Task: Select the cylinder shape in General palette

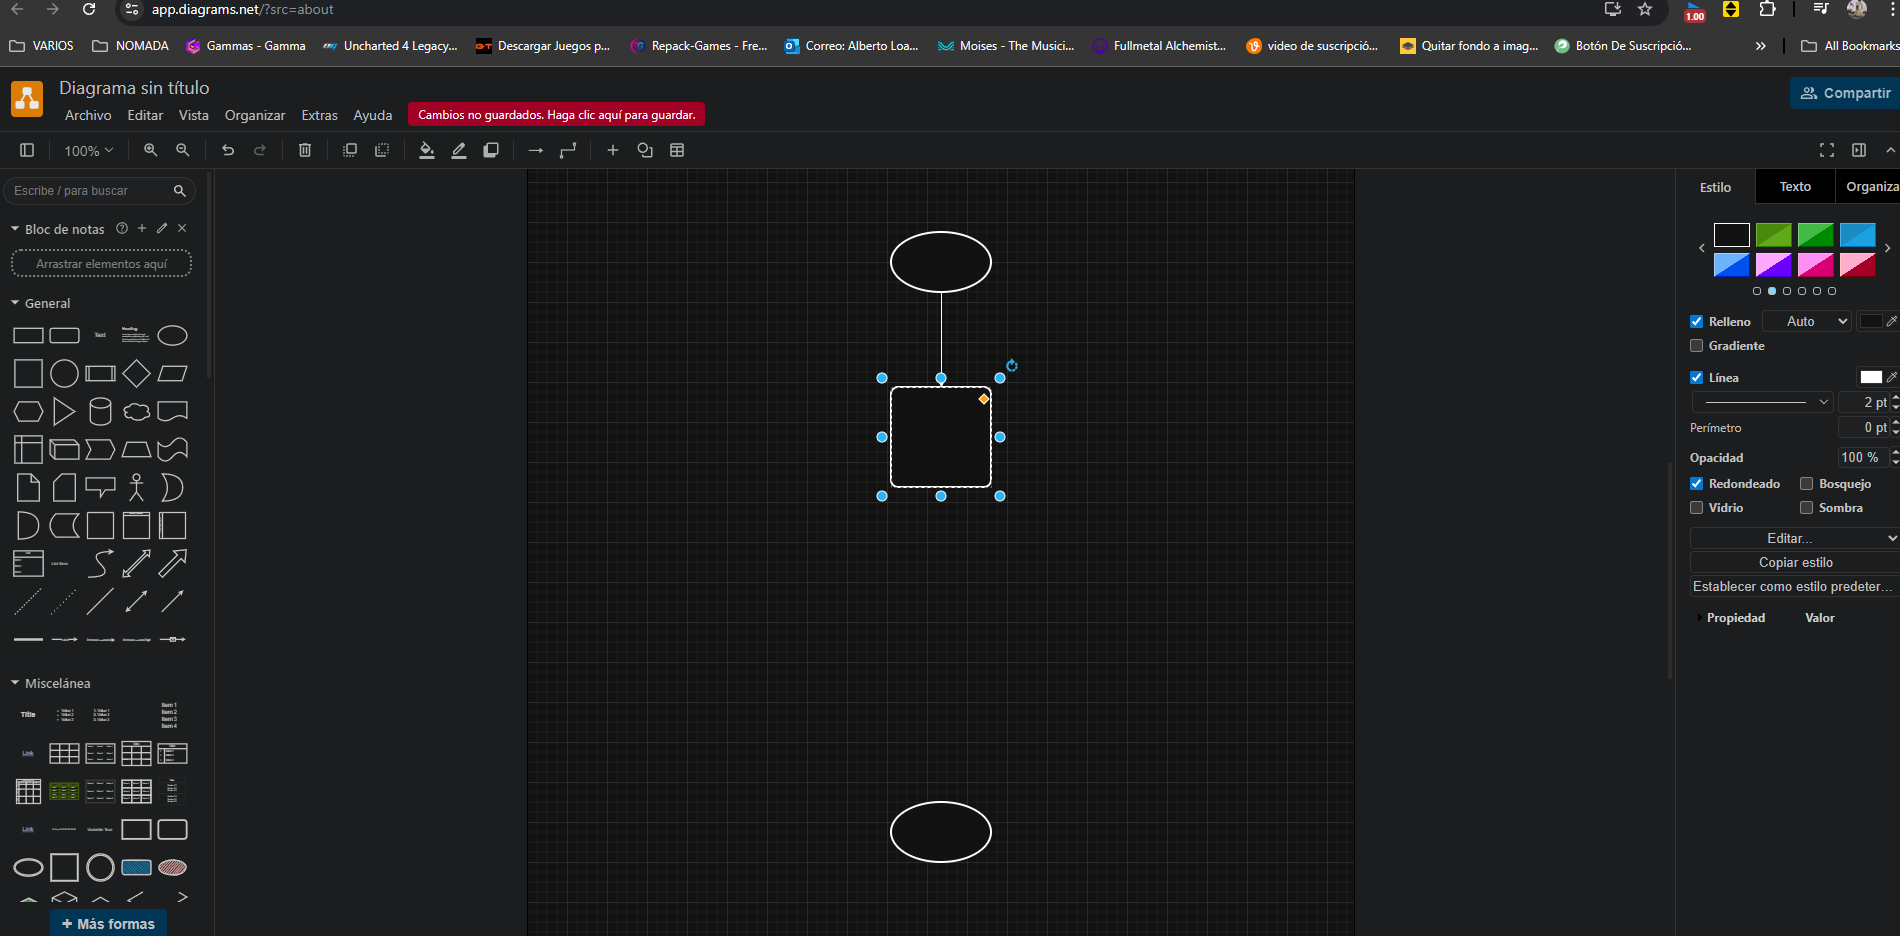Action: (100, 412)
